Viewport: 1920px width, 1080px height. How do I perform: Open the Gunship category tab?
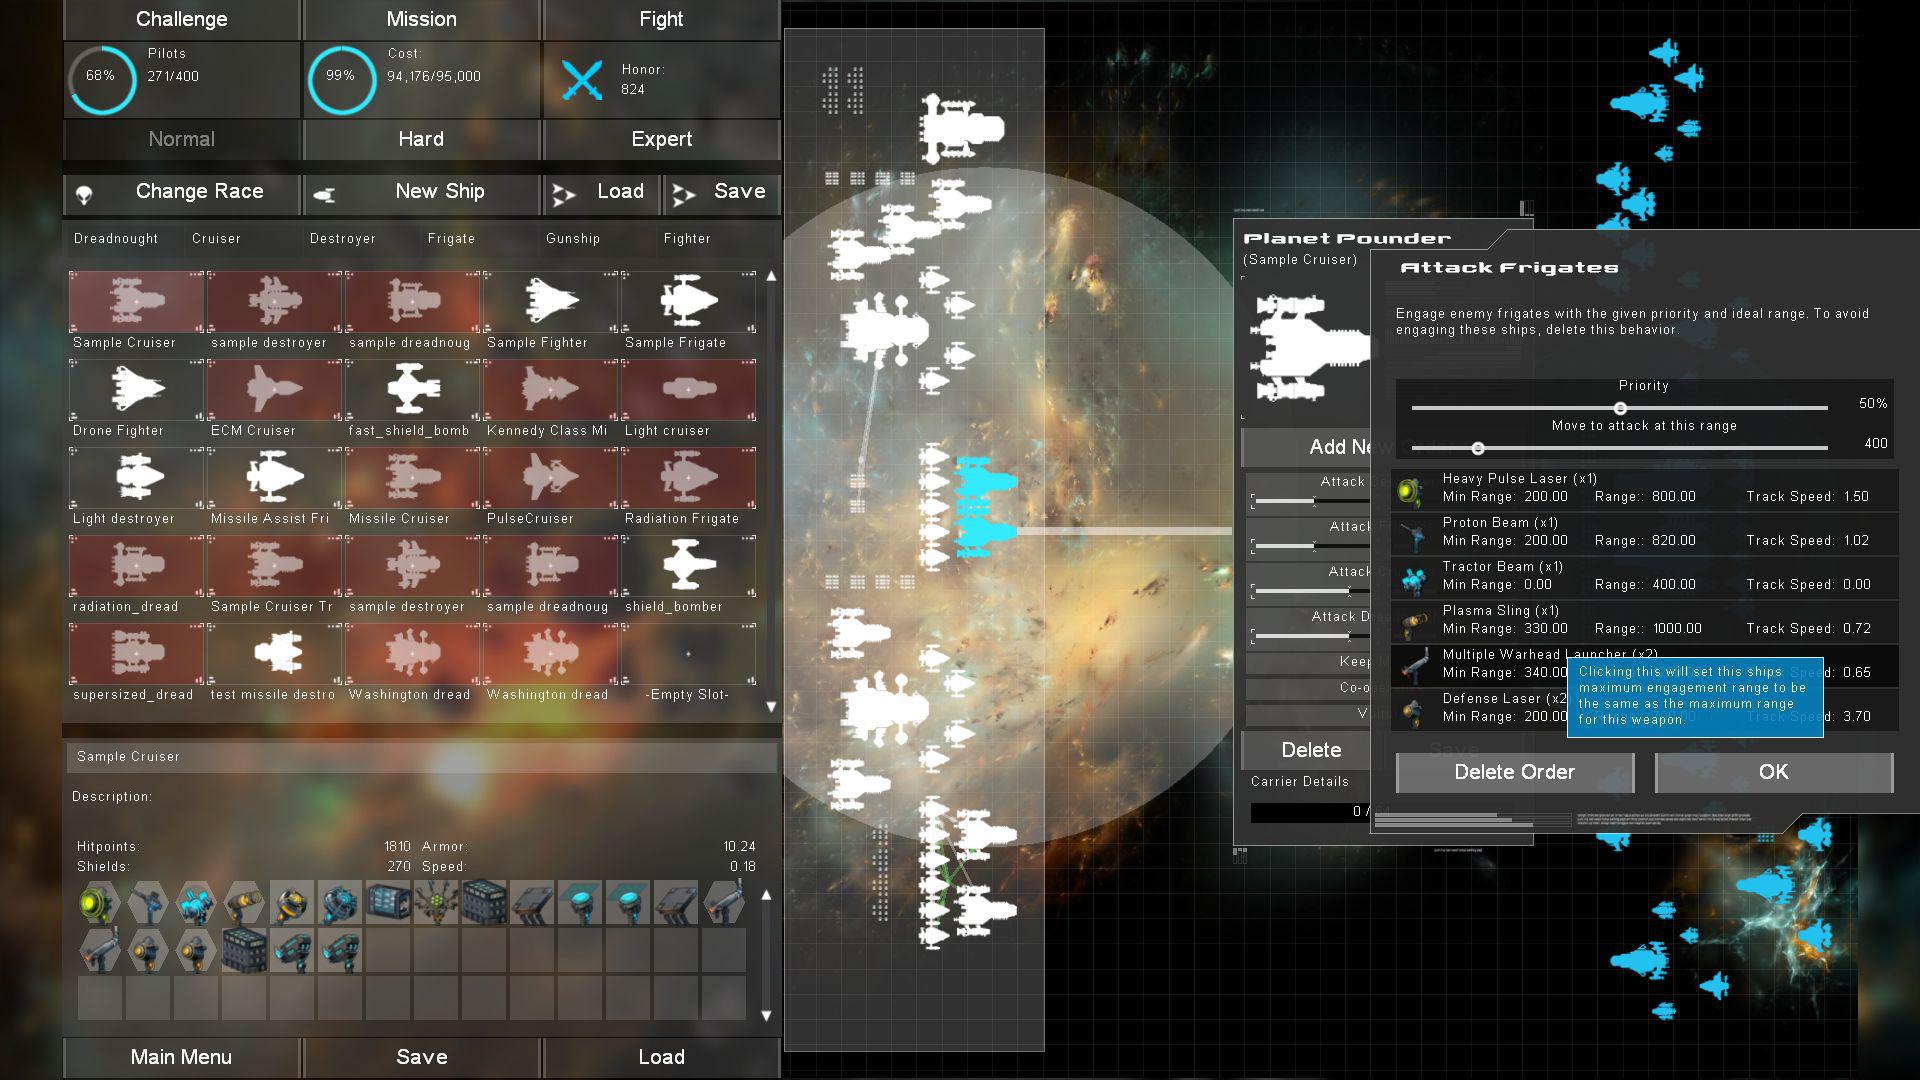coord(574,239)
